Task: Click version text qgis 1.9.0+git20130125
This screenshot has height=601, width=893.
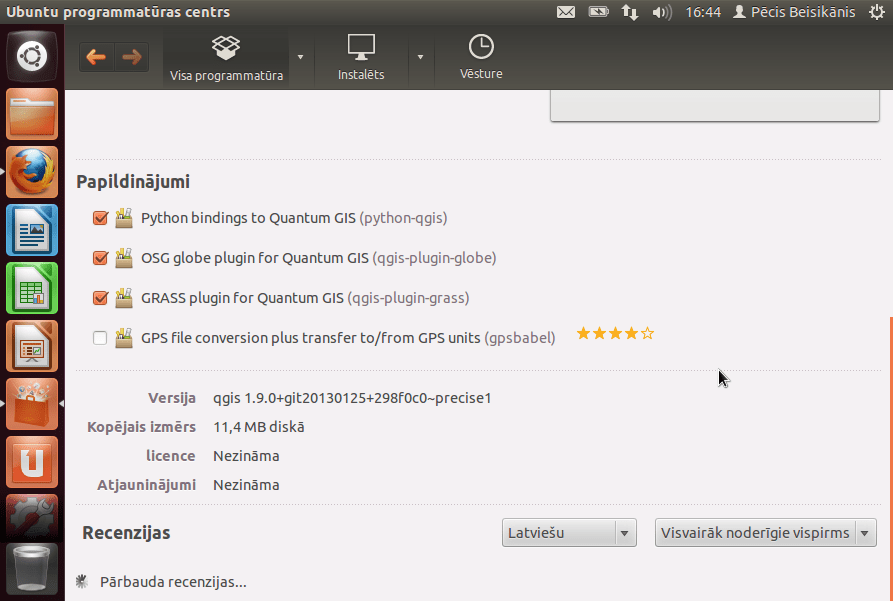Action: [x=352, y=398]
